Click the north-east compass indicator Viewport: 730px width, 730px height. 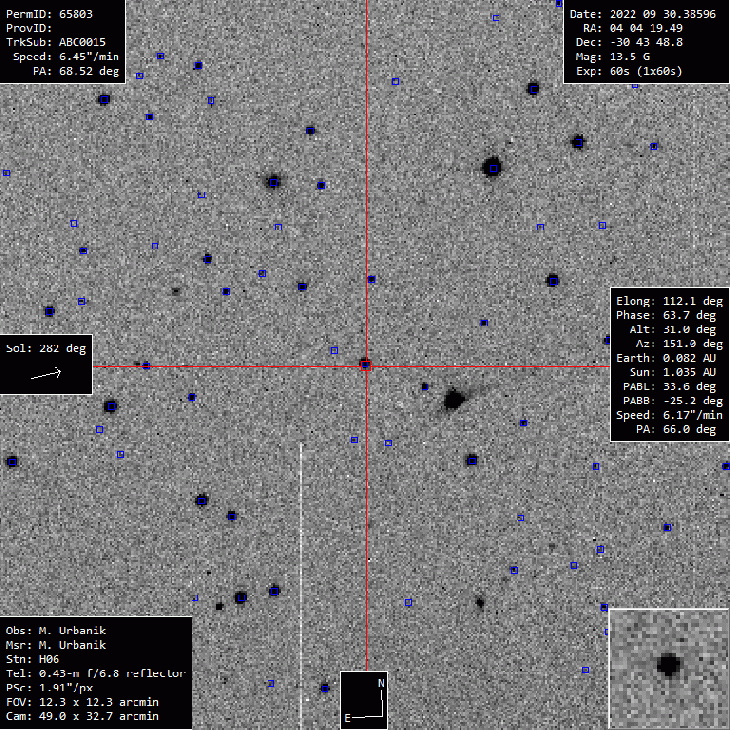pyautogui.click(x=363, y=700)
